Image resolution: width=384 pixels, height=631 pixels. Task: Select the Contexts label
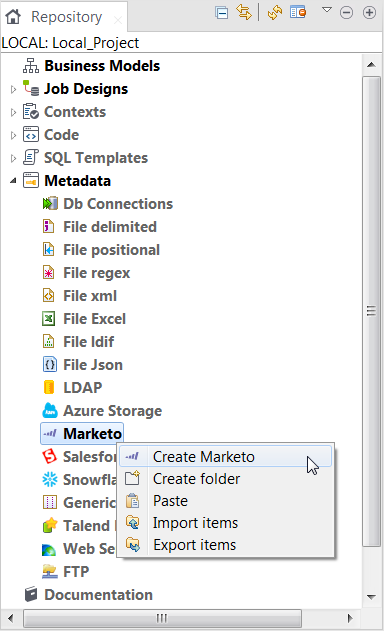(75, 112)
